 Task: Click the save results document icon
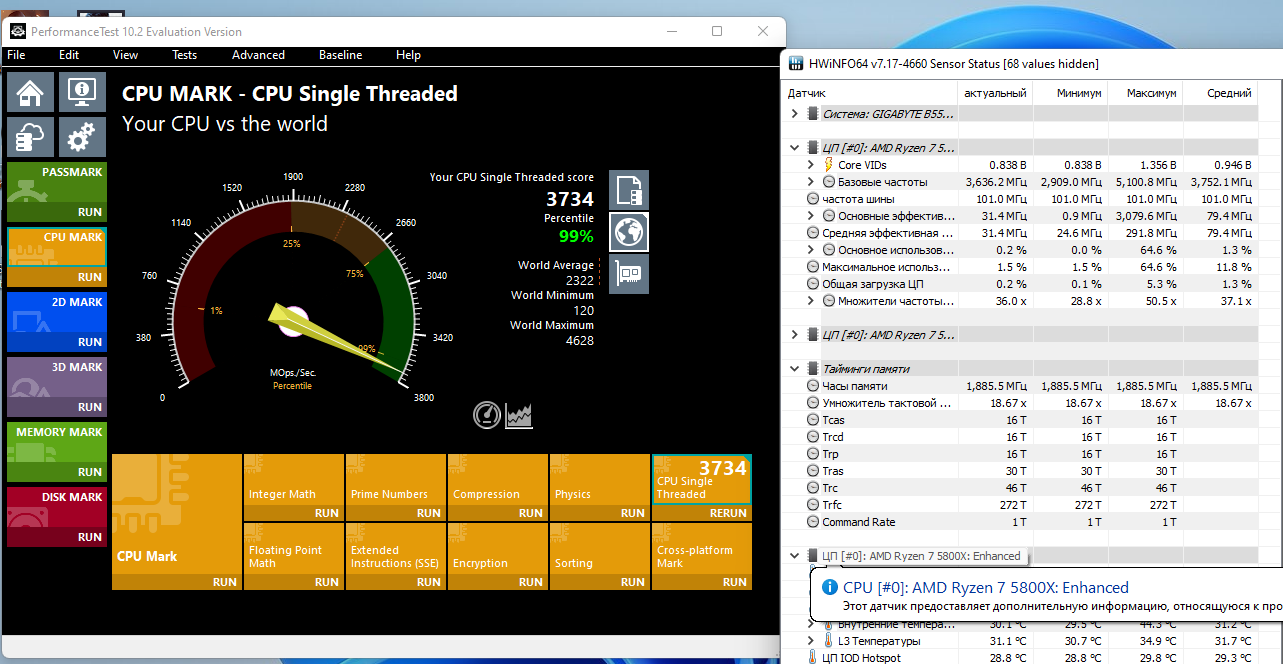pyautogui.click(x=628, y=189)
